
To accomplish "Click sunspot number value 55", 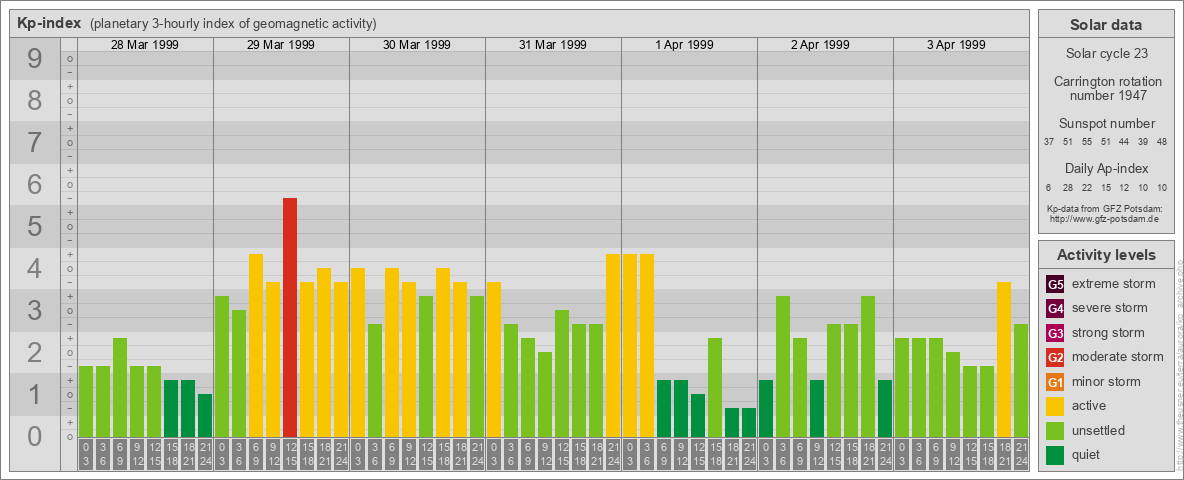I will 1087,142.
